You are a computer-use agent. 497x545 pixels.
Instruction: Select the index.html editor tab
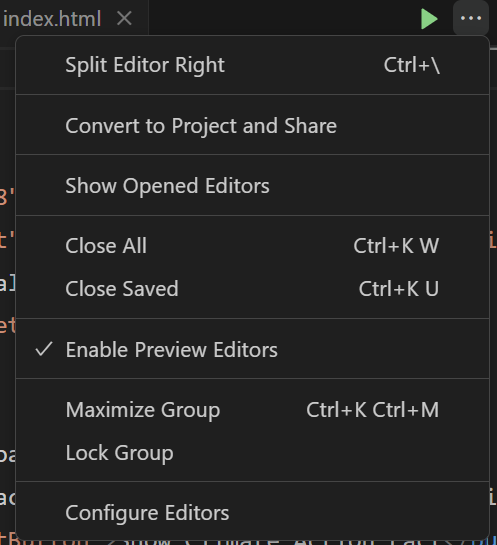[x=52, y=18]
